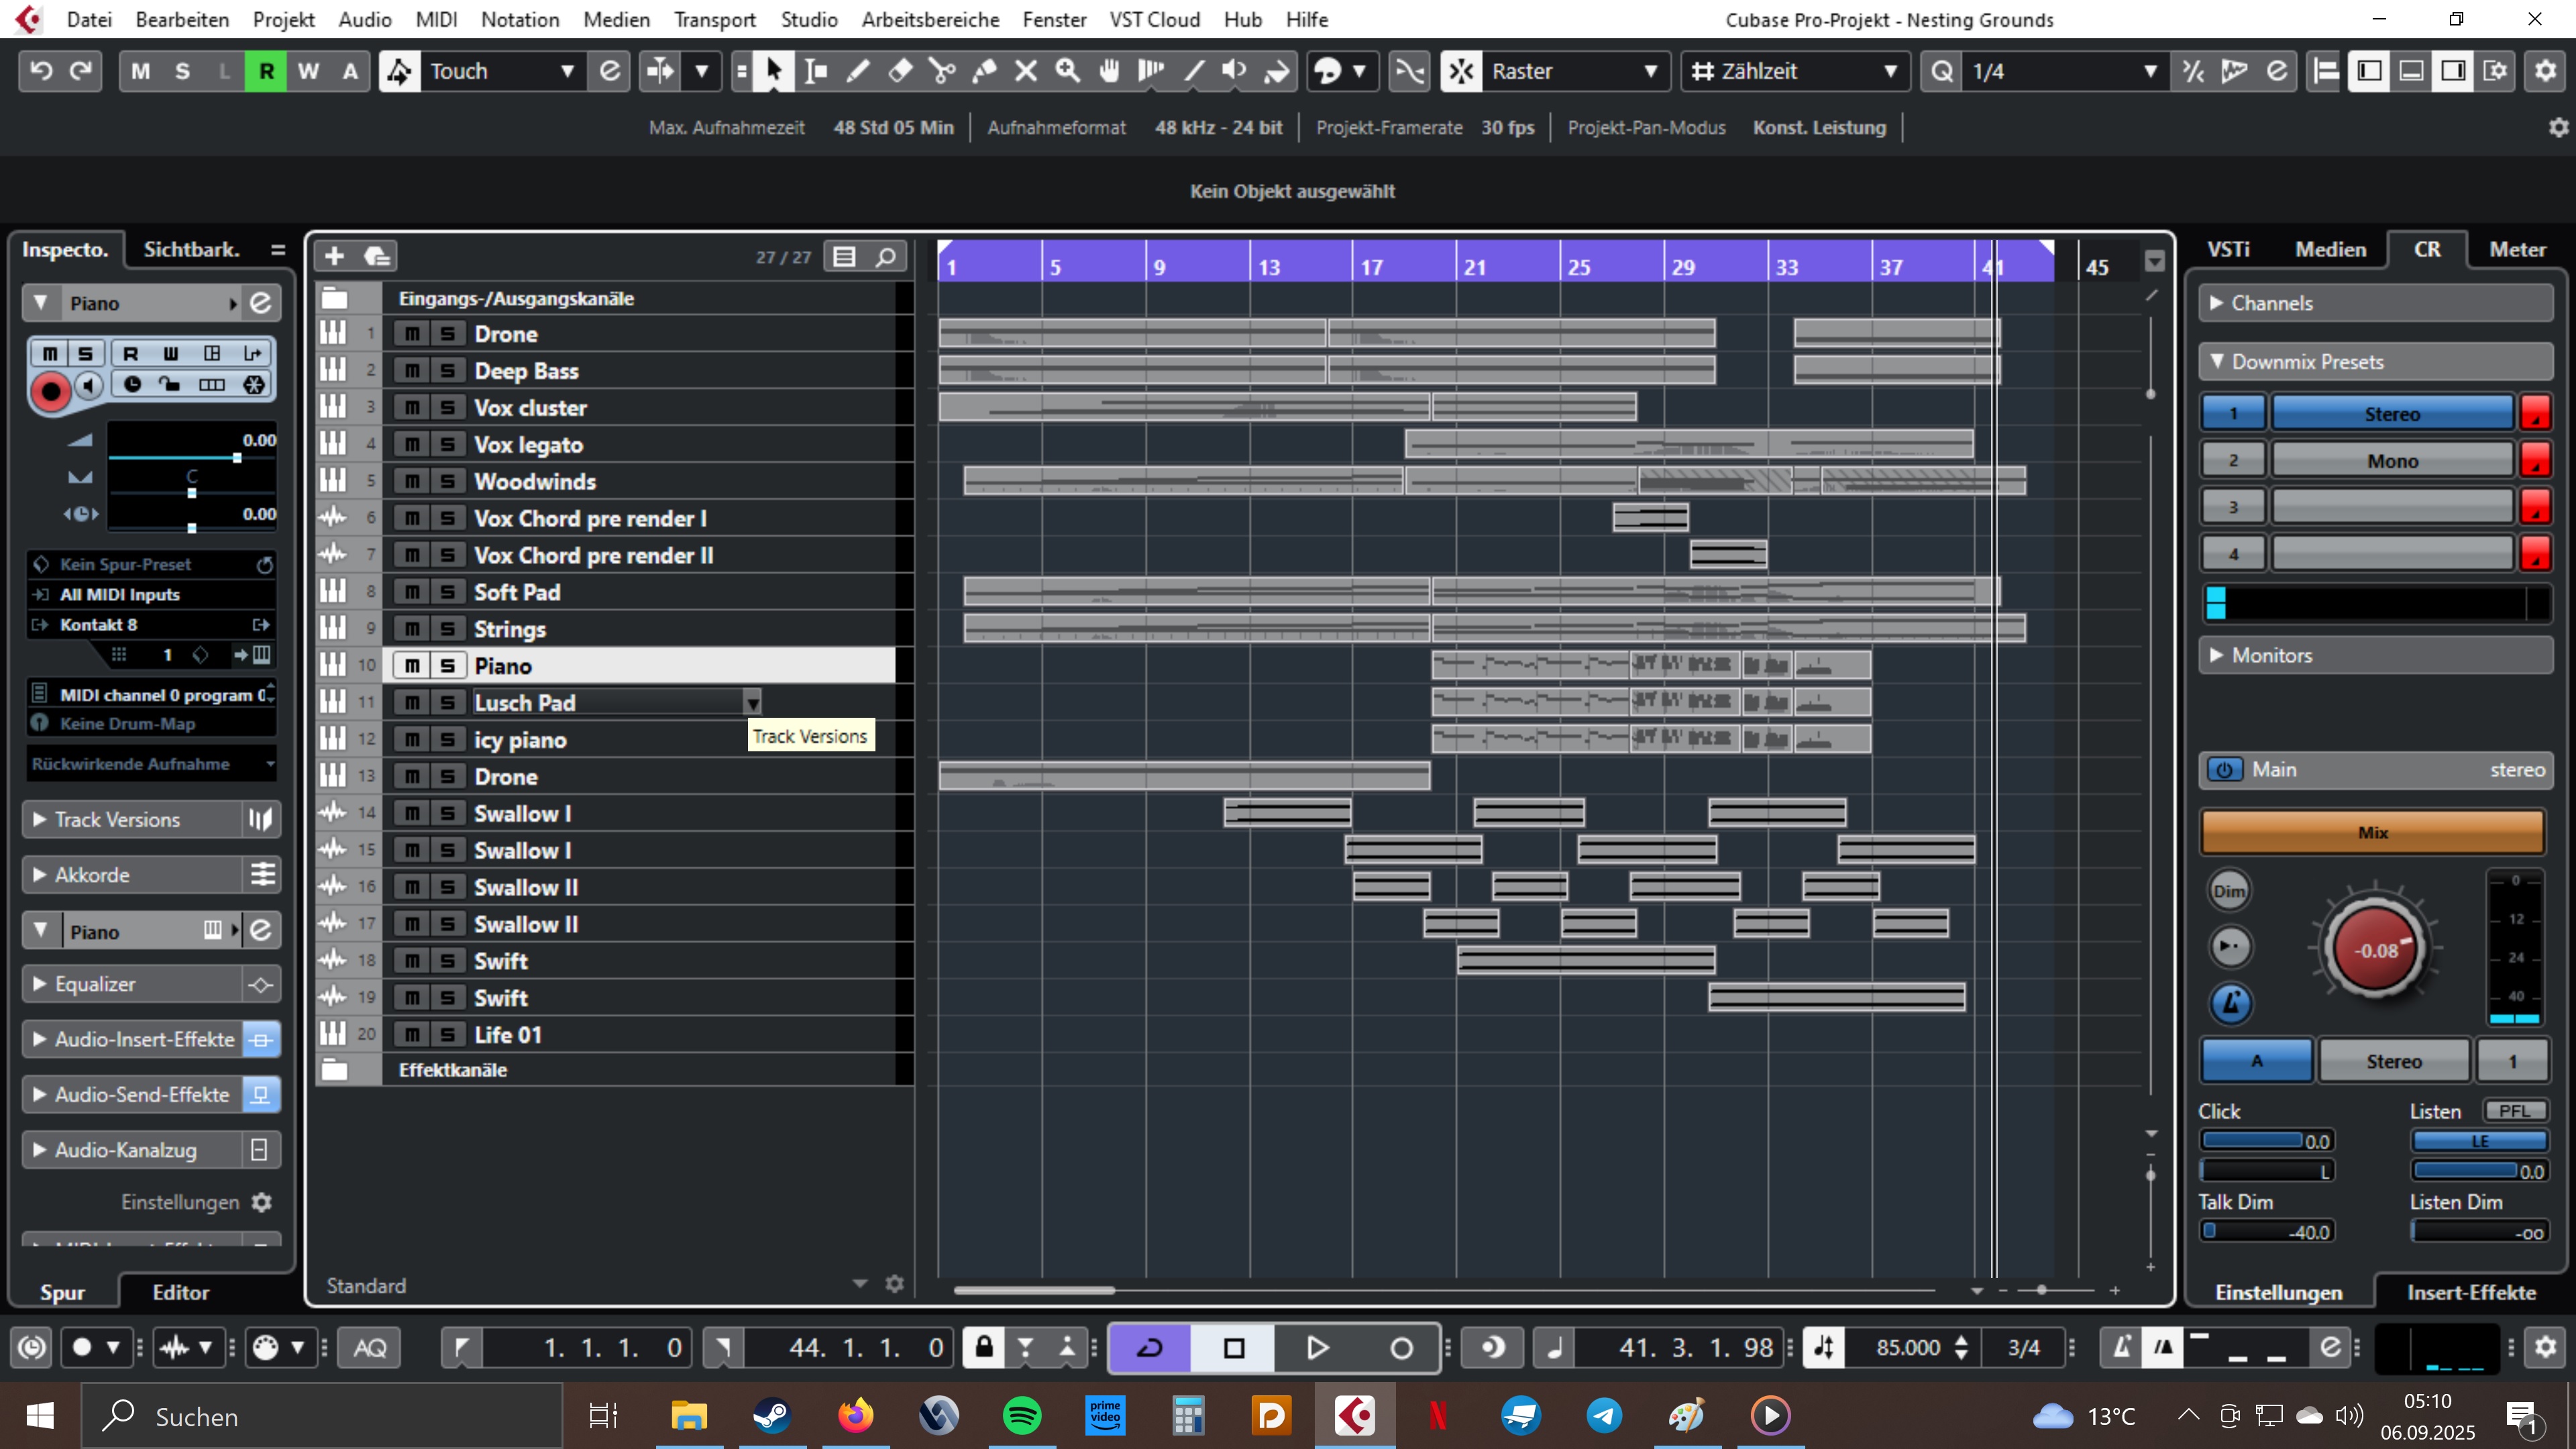Open the Touch automation mode dropdown

click(500, 71)
